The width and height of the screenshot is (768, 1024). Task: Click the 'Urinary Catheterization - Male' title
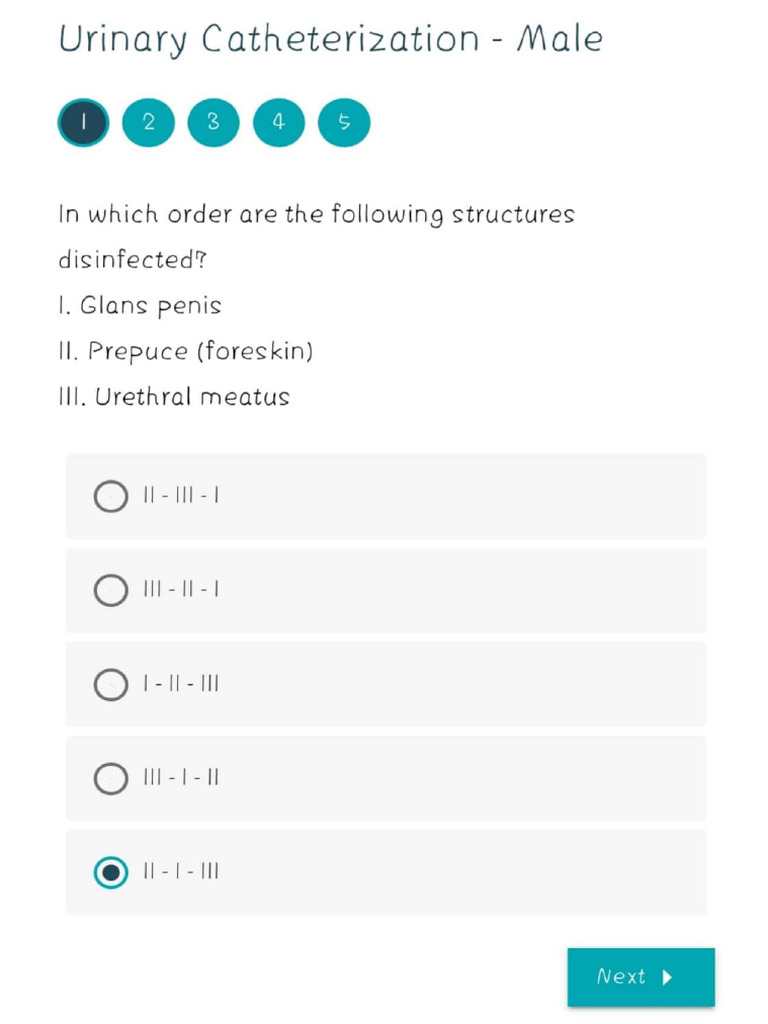(x=330, y=40)
